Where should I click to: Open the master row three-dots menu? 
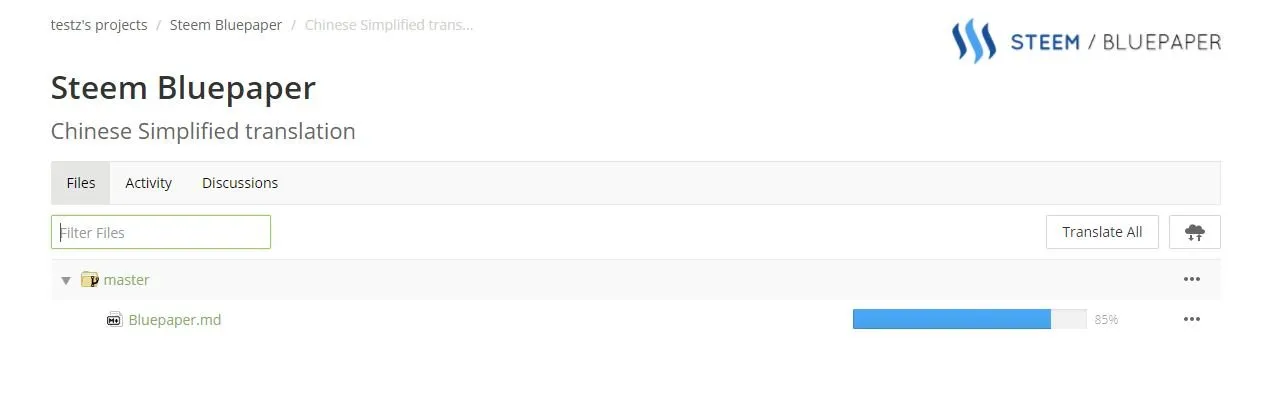click(x=1191, y=280)
